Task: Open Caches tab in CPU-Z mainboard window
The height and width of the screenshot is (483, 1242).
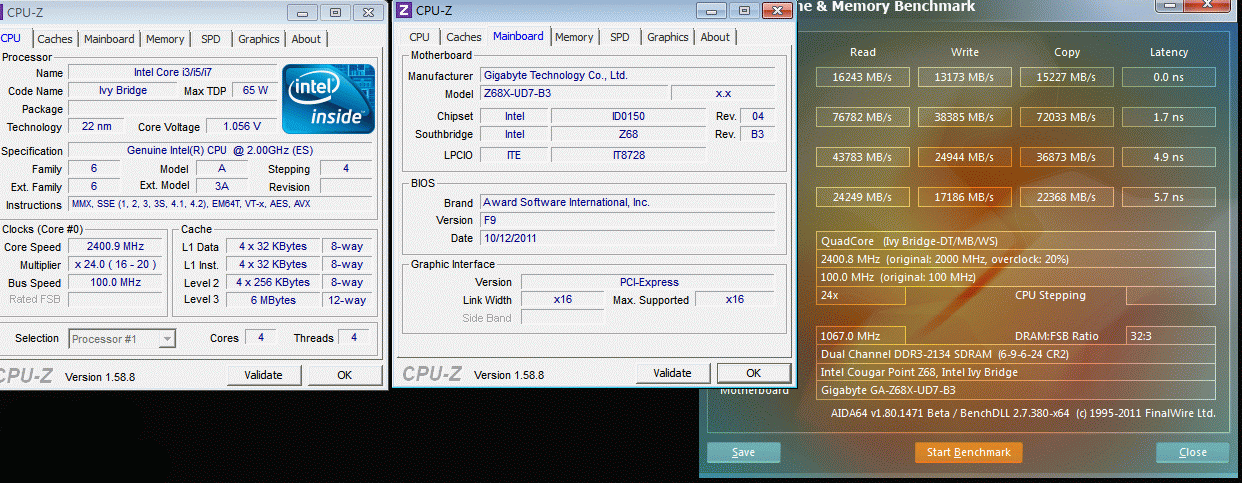Action: (464, 37)
